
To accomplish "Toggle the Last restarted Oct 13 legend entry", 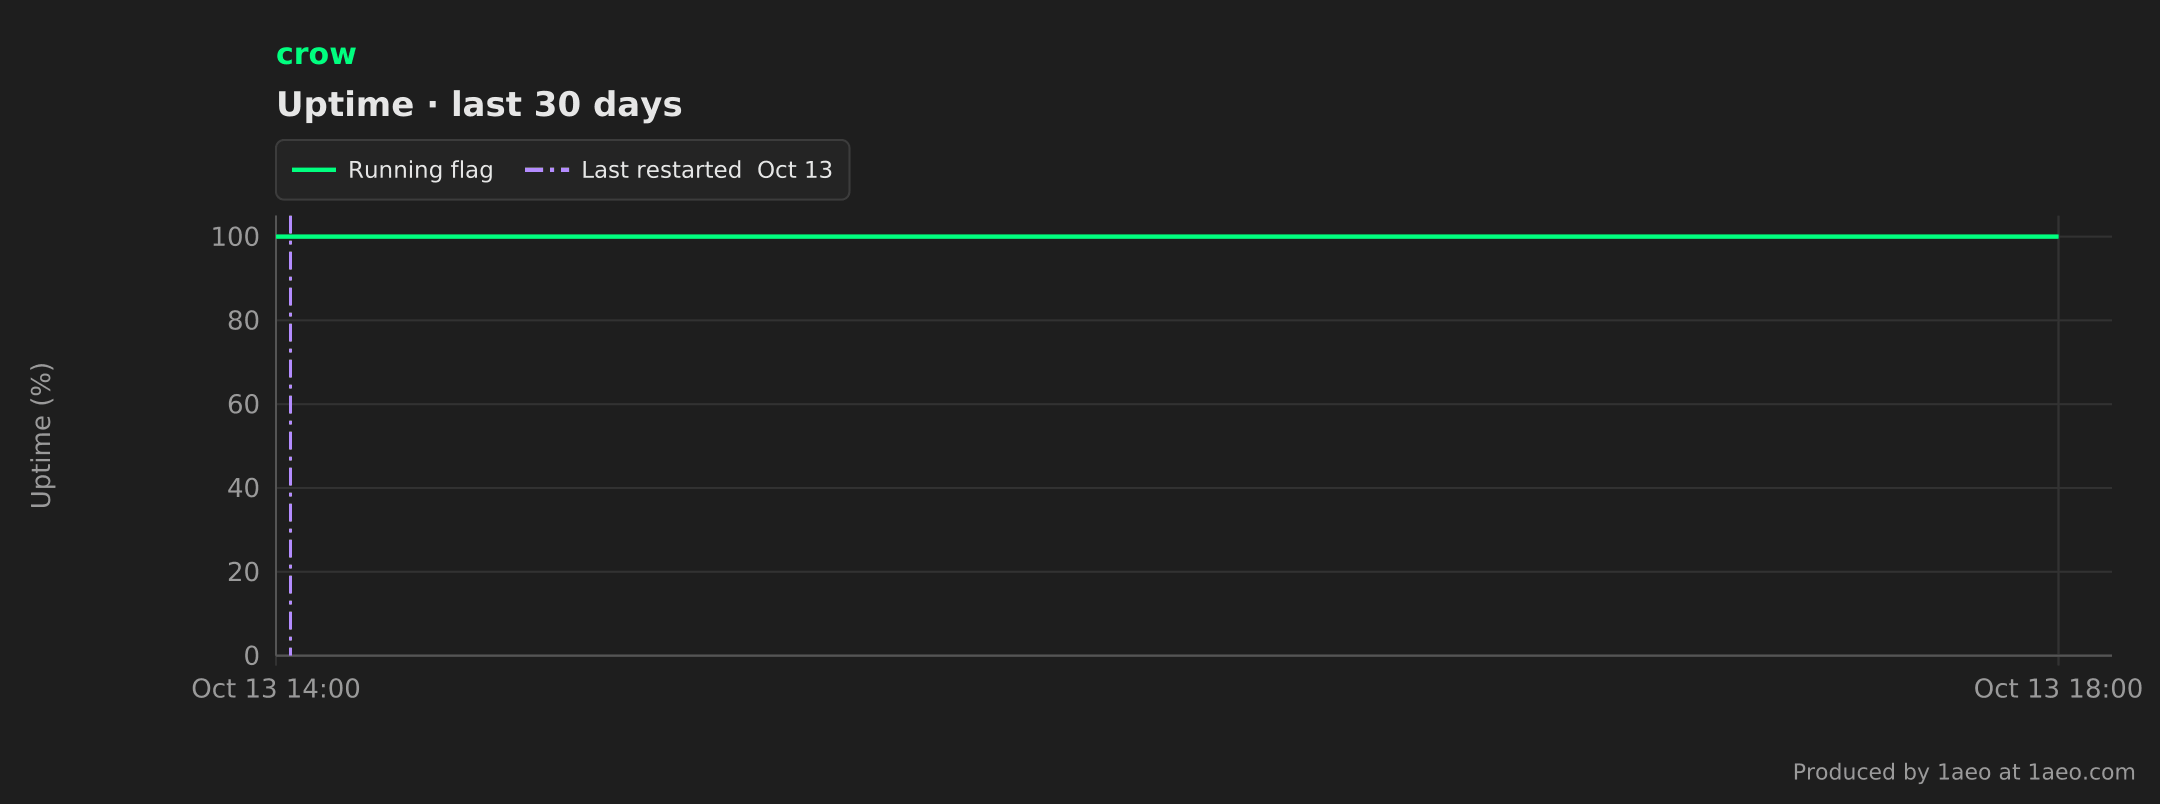I will (x=679, y=170).
